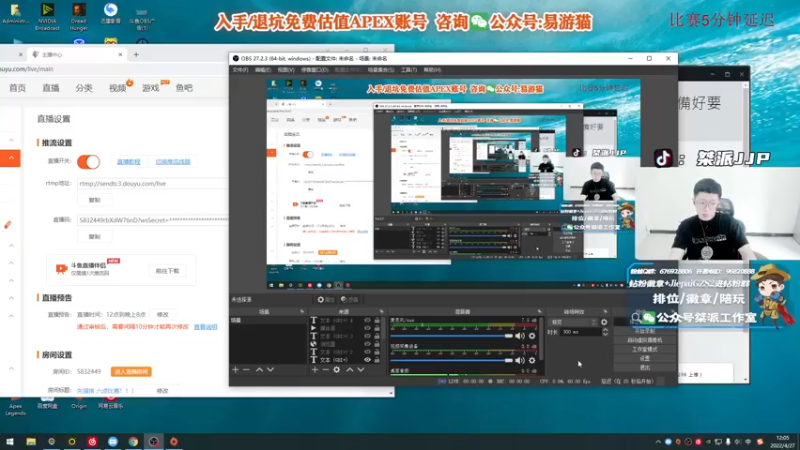The height and width of the screenshot is (450, 800).
Task: Open the red NetEase Music taskbar icon
Action: [x=92, y=441]
